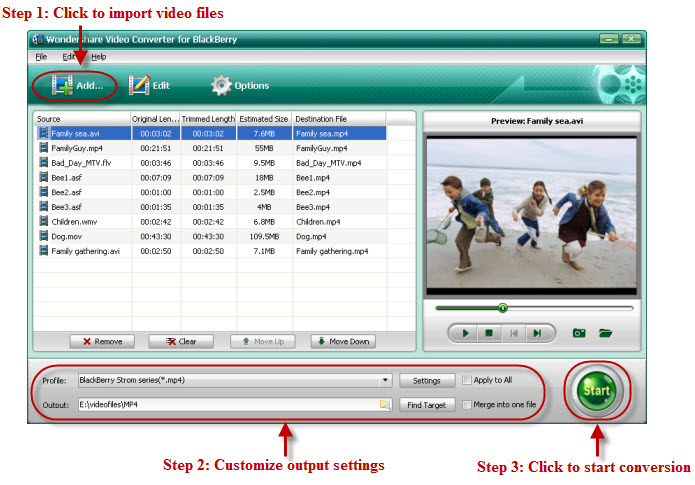Select the Bee1.asf file
695x485 pixels.
[x=66, y=177]
